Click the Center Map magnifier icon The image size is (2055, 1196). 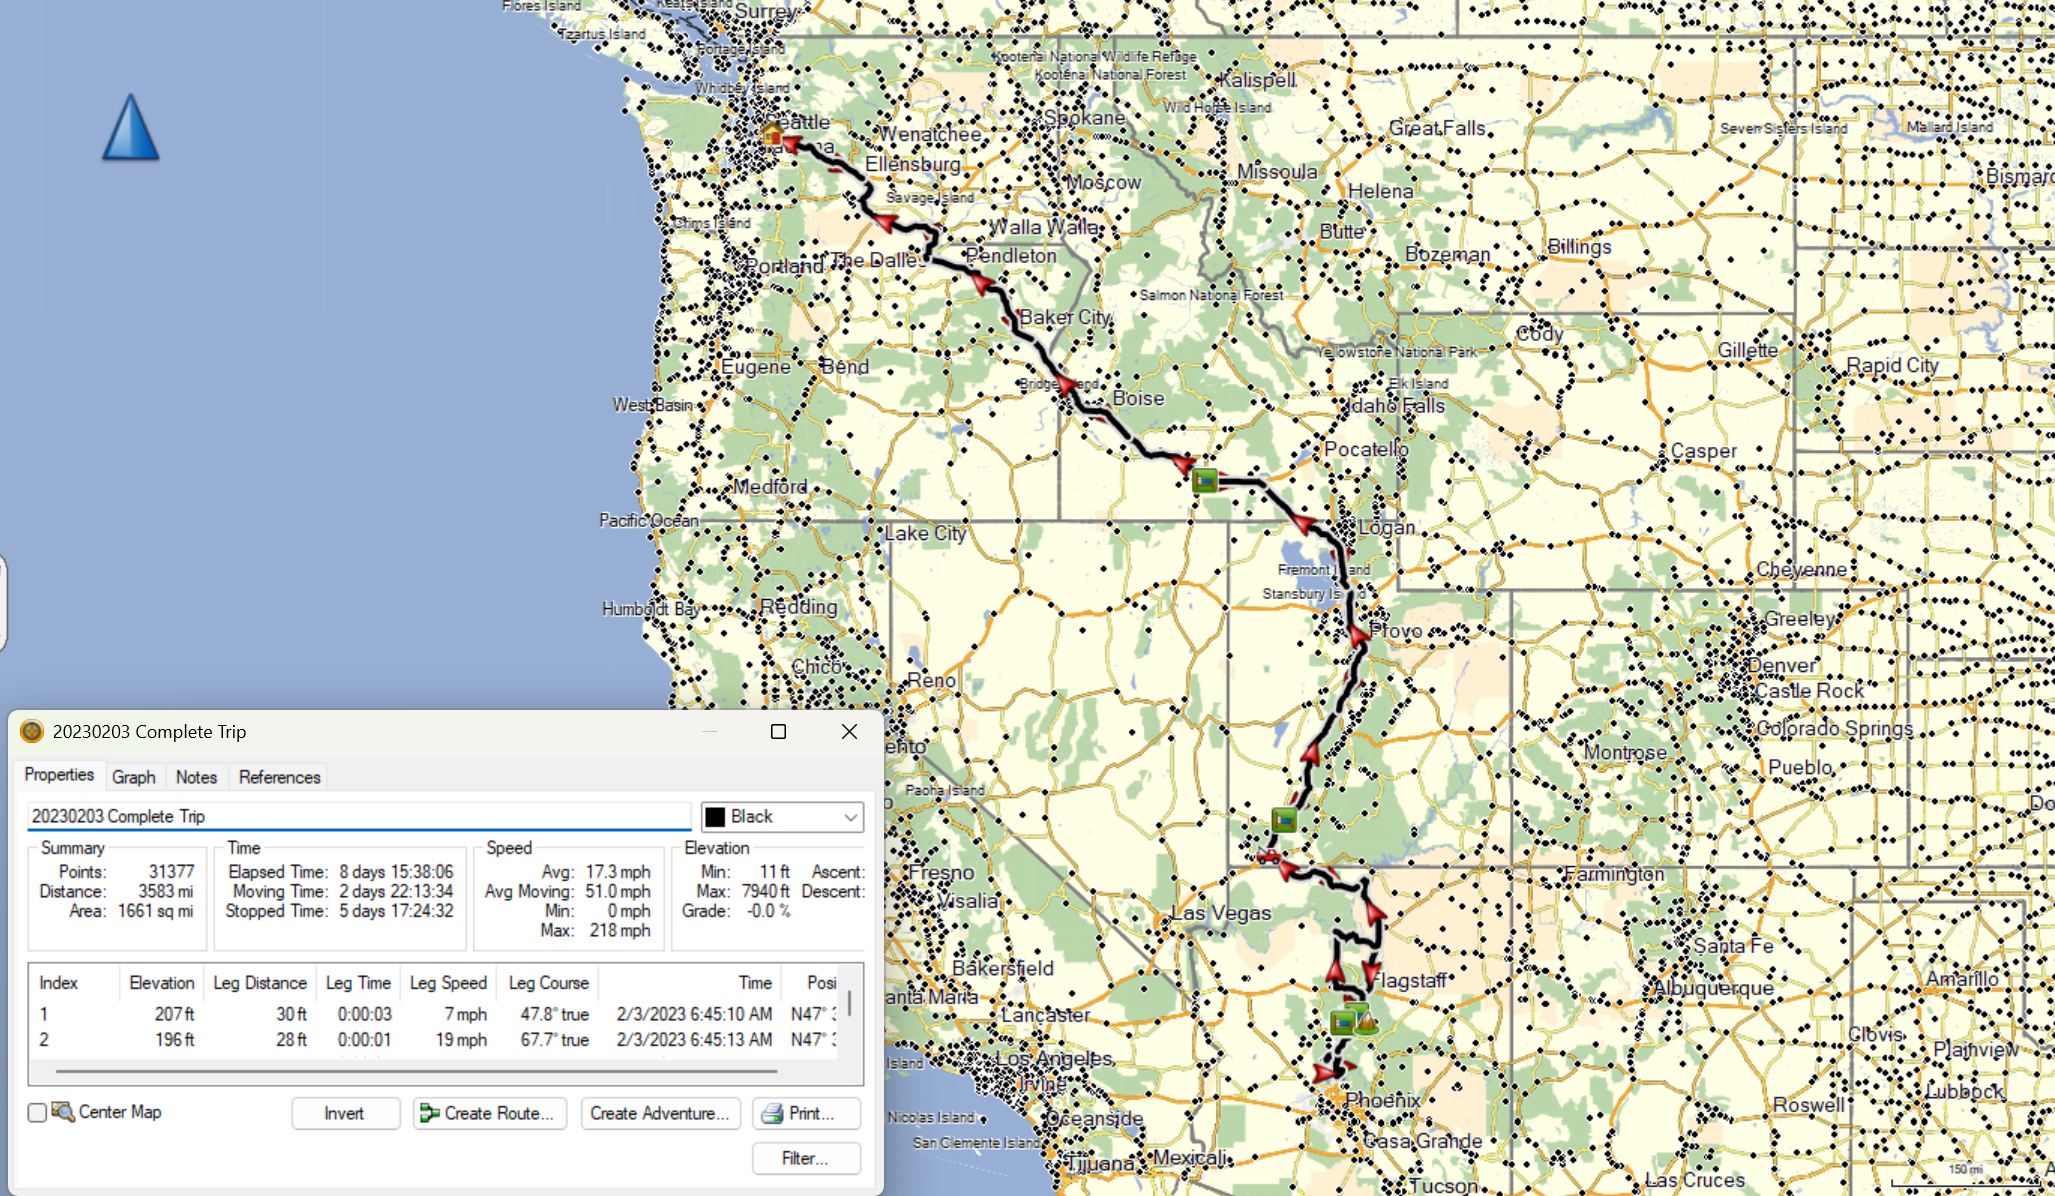point(64,1112)
